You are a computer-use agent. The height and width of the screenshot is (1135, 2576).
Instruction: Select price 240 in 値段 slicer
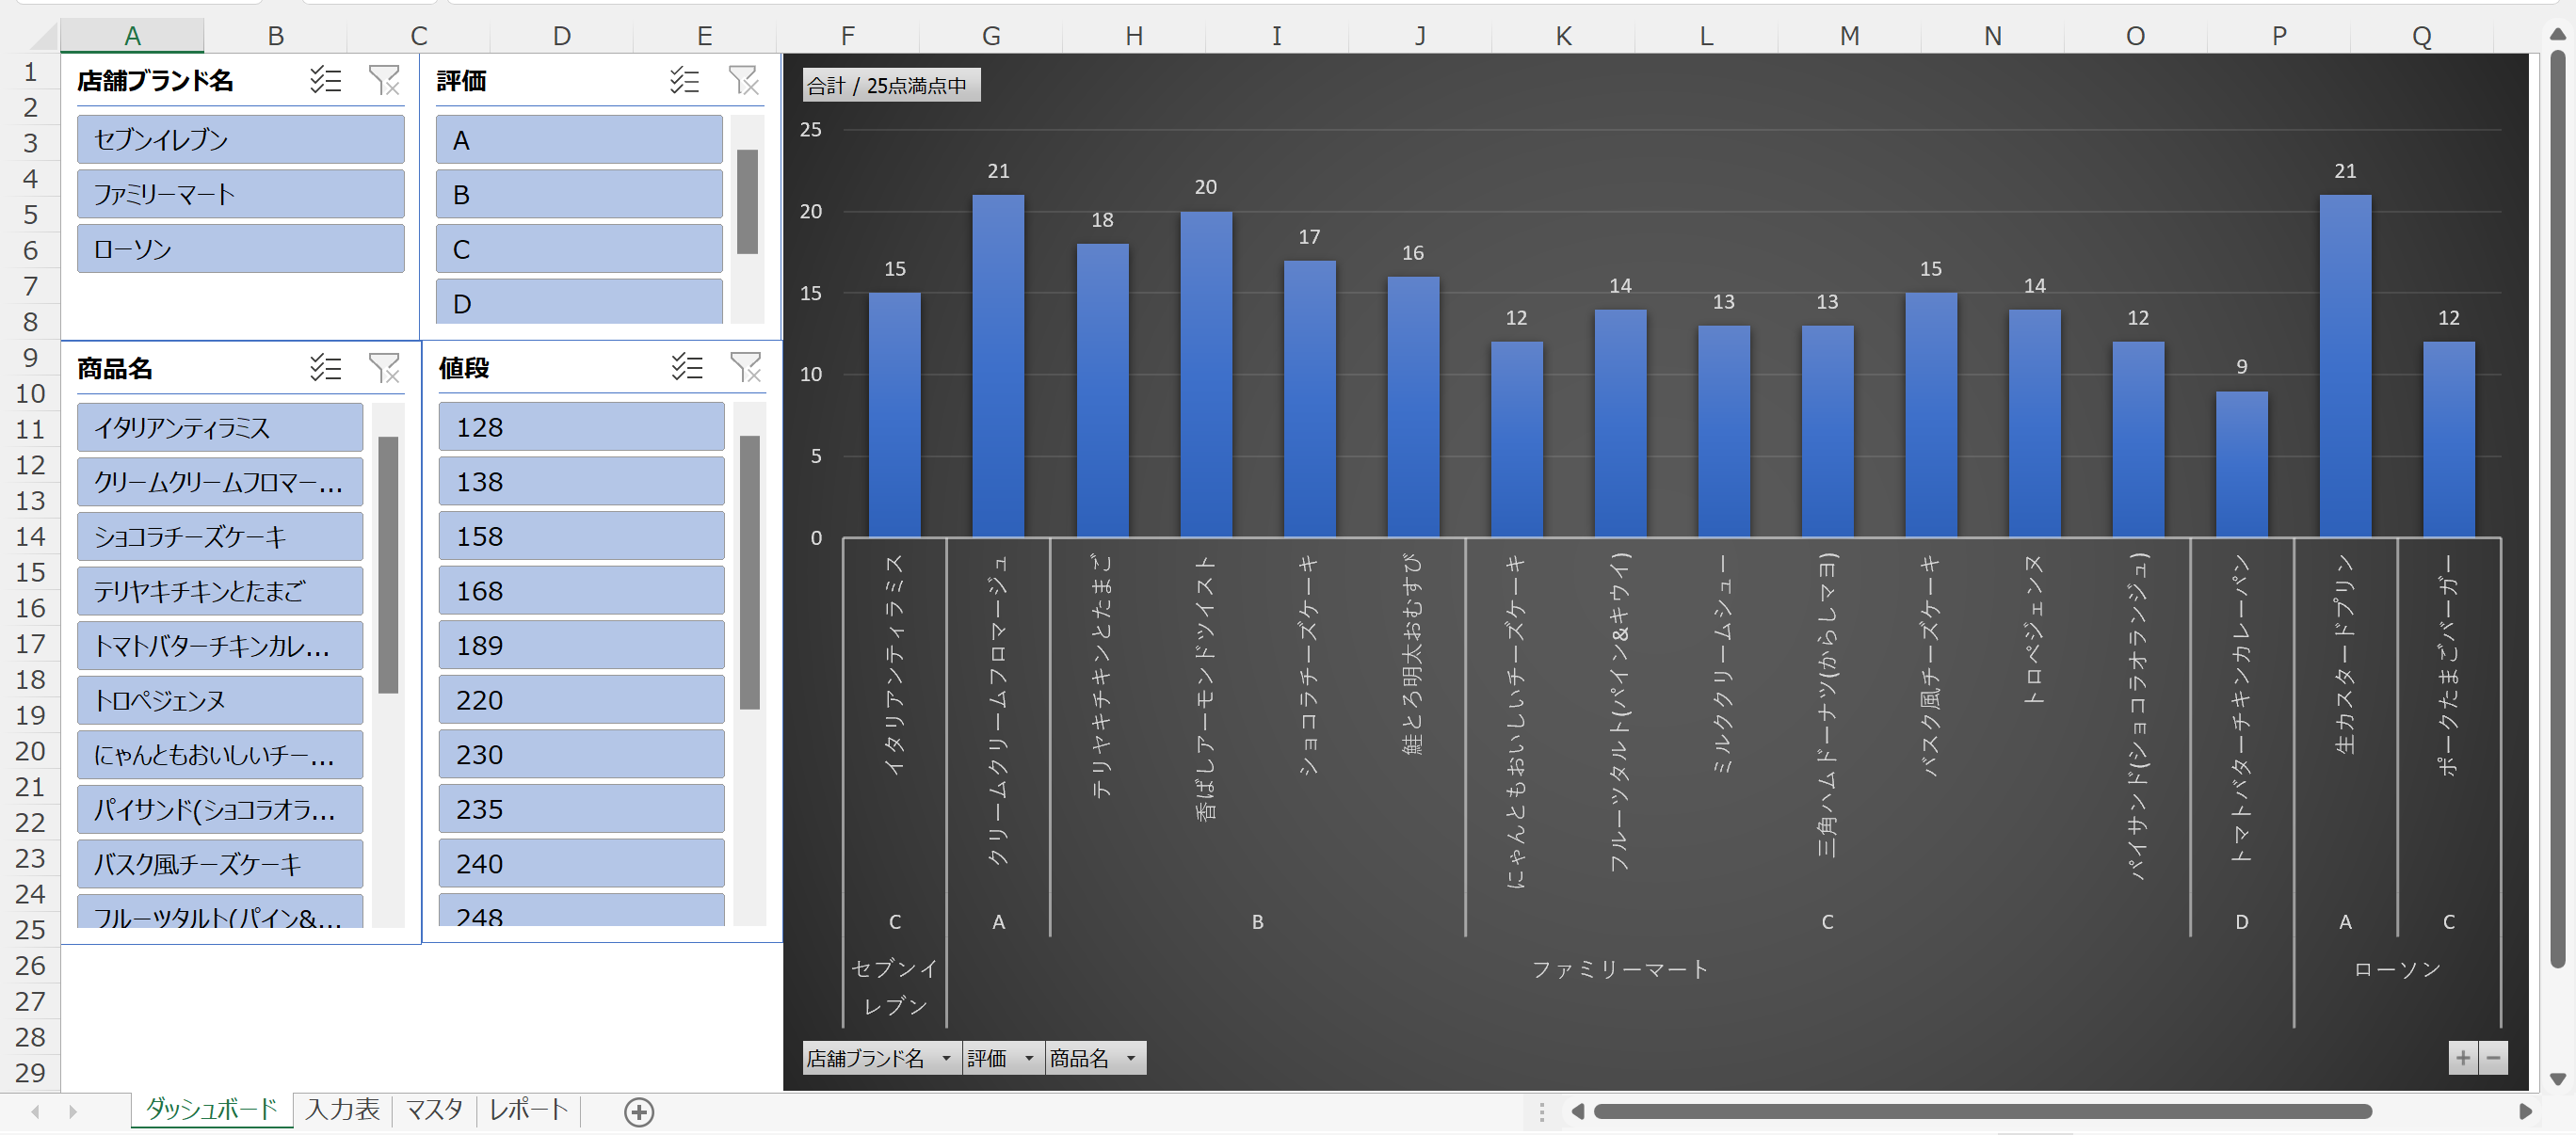tap(581, 863)
